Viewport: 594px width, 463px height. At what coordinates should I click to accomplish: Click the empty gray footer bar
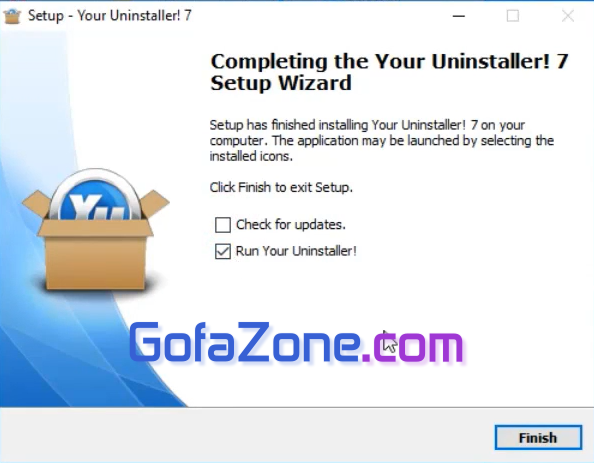pyautogui.click(x=246, y=436)
